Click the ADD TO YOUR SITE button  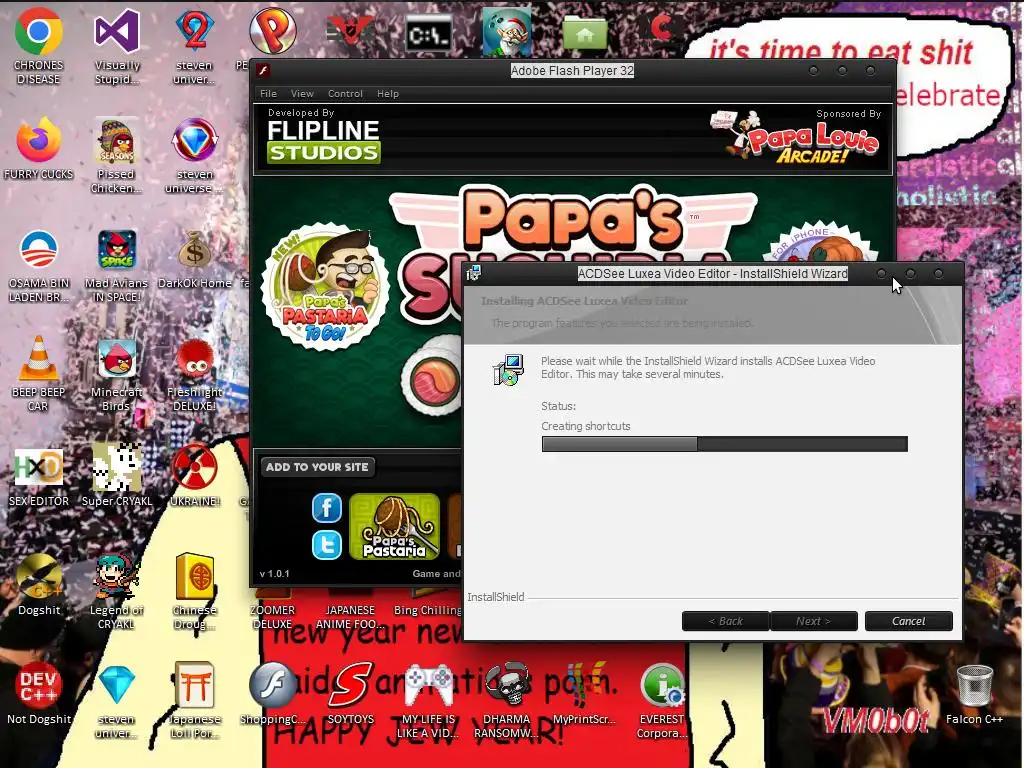[x=317, y=467]
